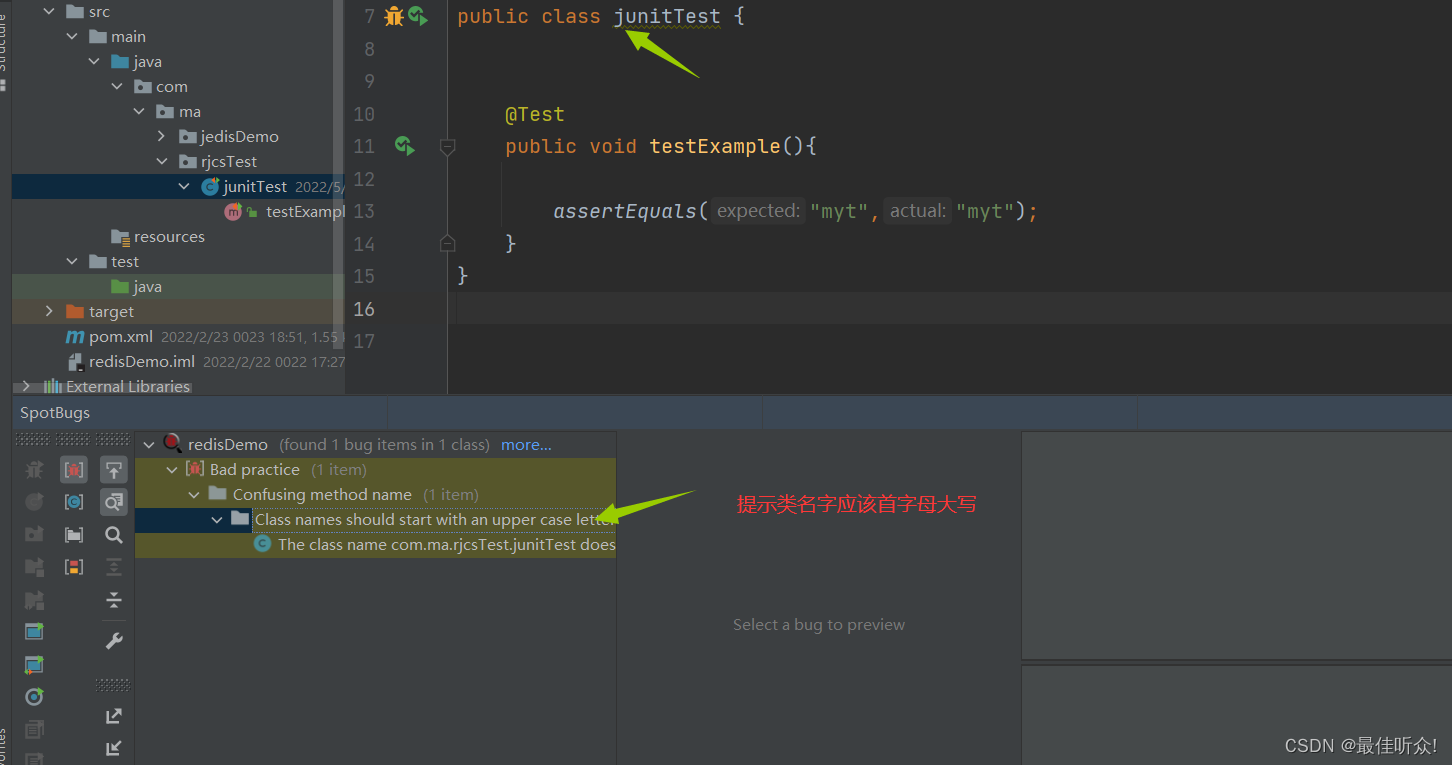This screenshot has width=1452, height=765.
Task: Toggle Preview Selected Result icon
Action: click(x=114, y=502)
